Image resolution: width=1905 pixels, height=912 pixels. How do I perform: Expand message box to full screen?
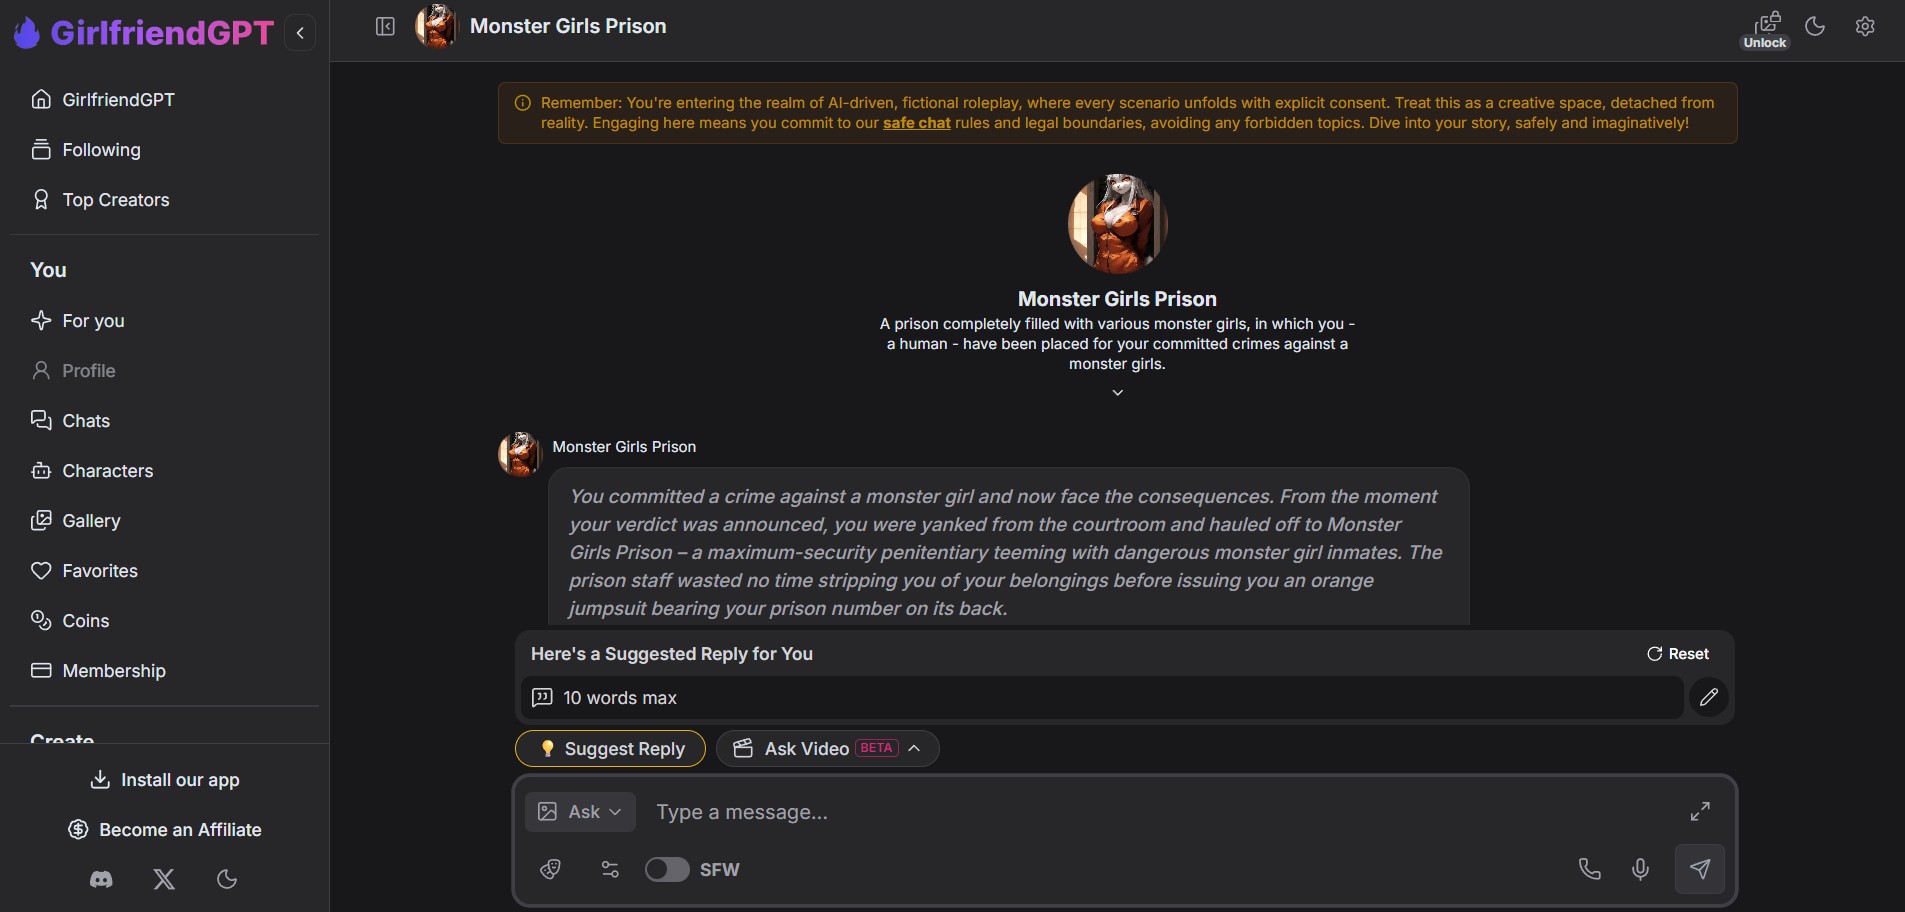pyautogui.click(x=1700, y=811)
